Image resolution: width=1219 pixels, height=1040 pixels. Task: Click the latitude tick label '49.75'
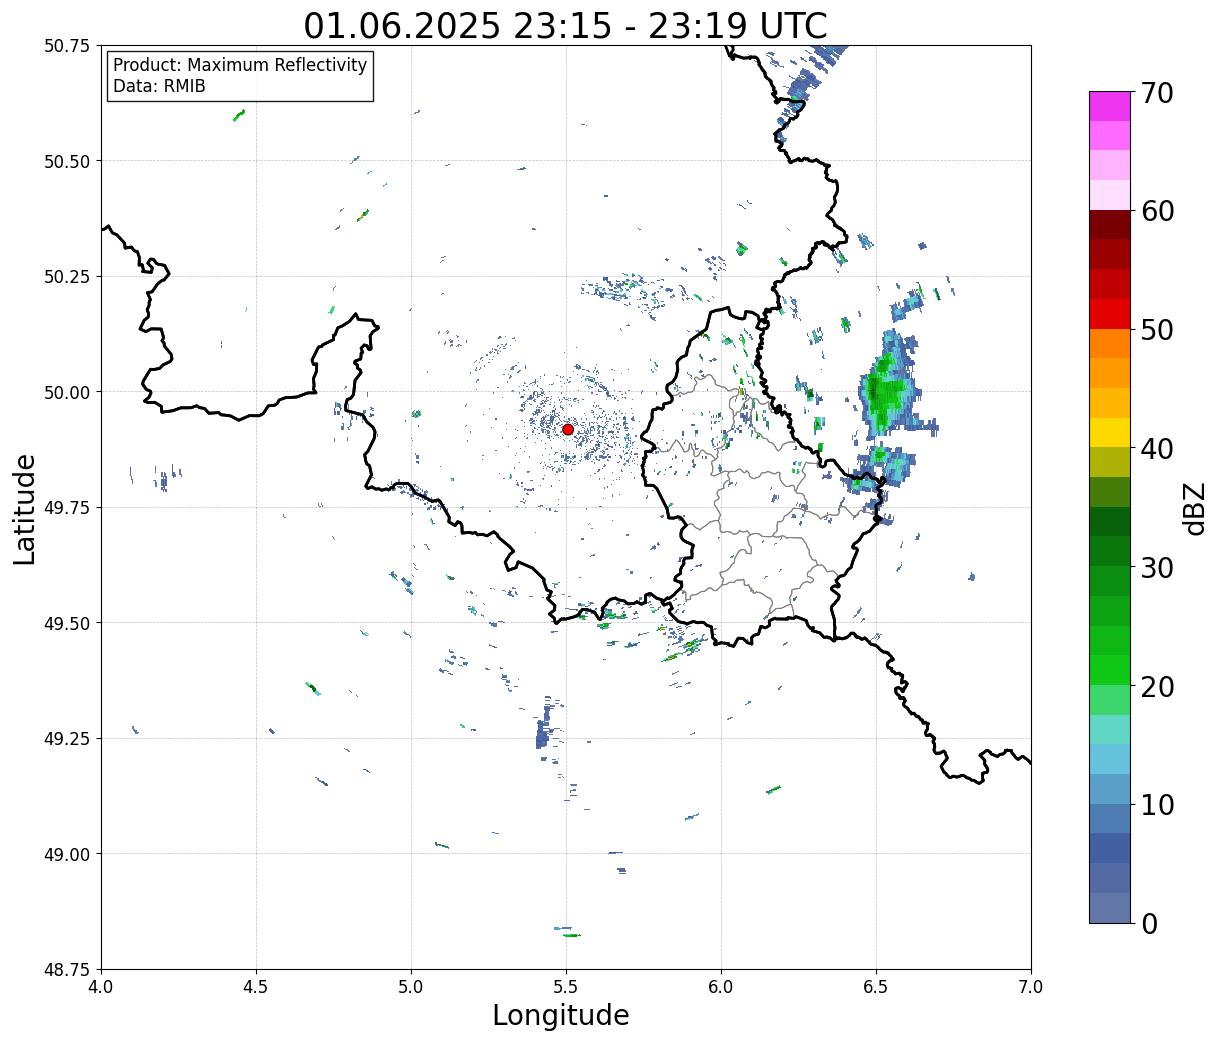click(67, 508)
